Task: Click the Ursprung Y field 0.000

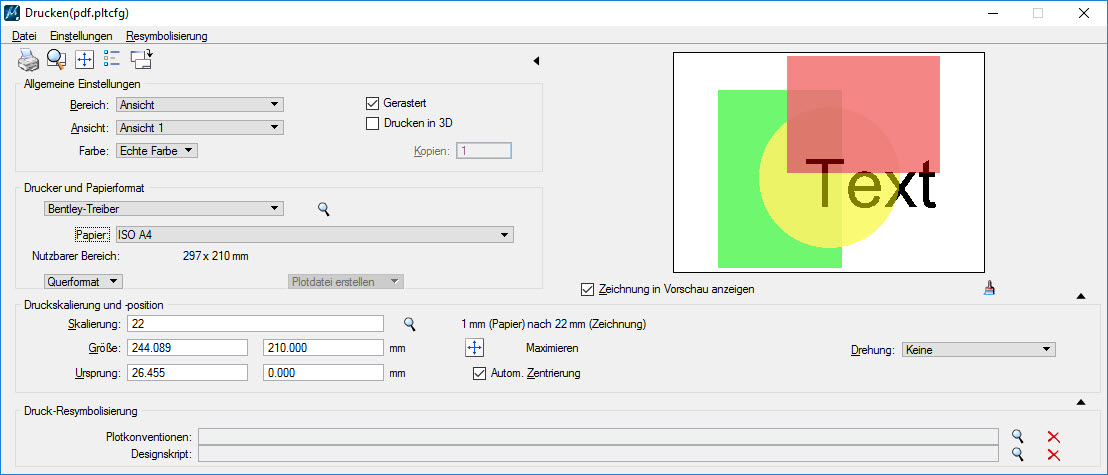Action: click(323, 373)
